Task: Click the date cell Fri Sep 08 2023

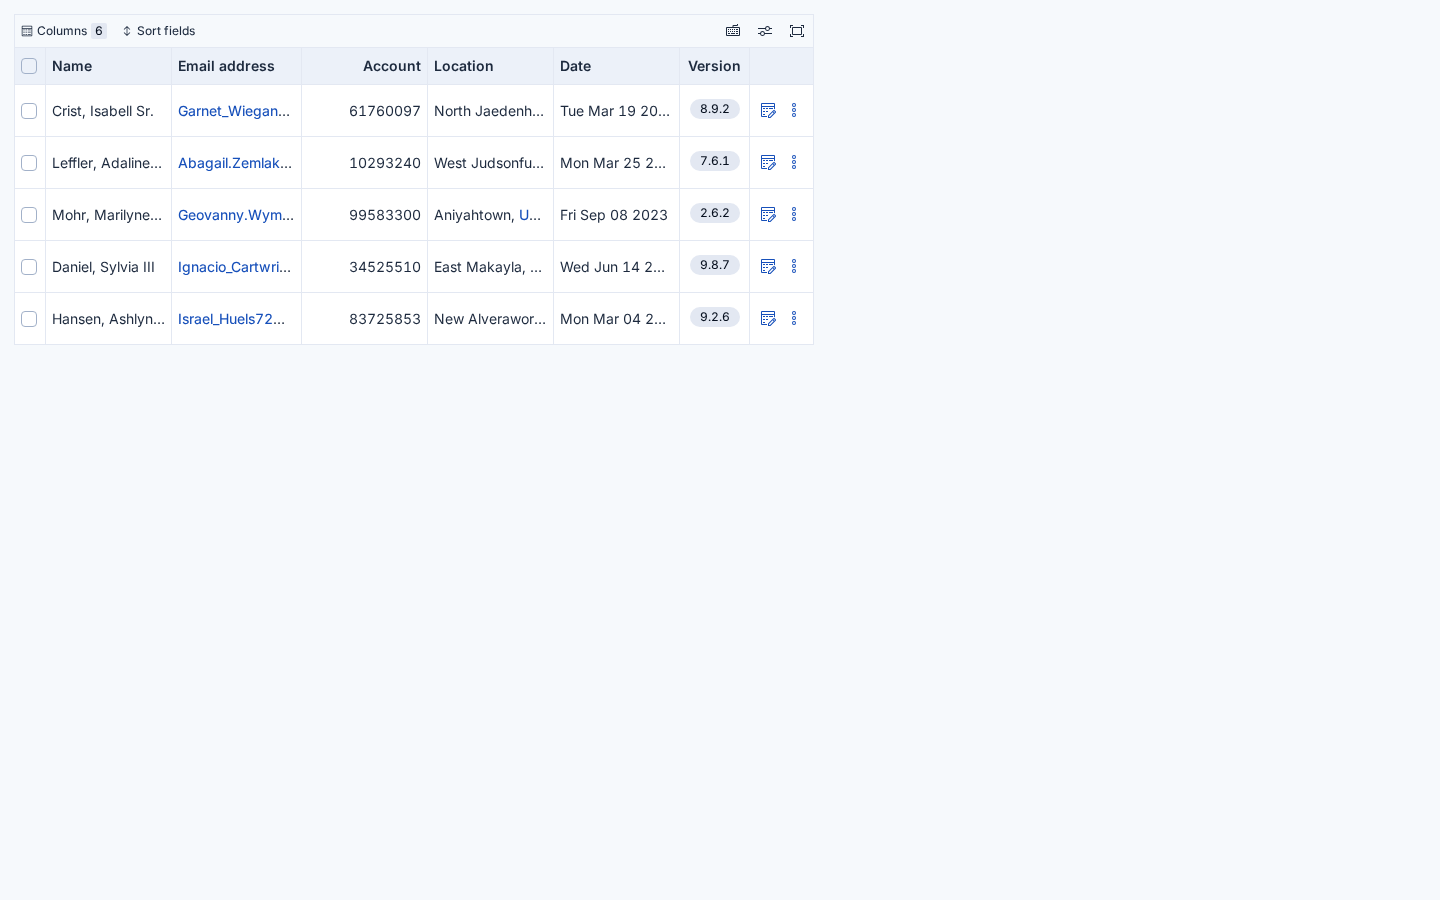Action: coord(614,215)
